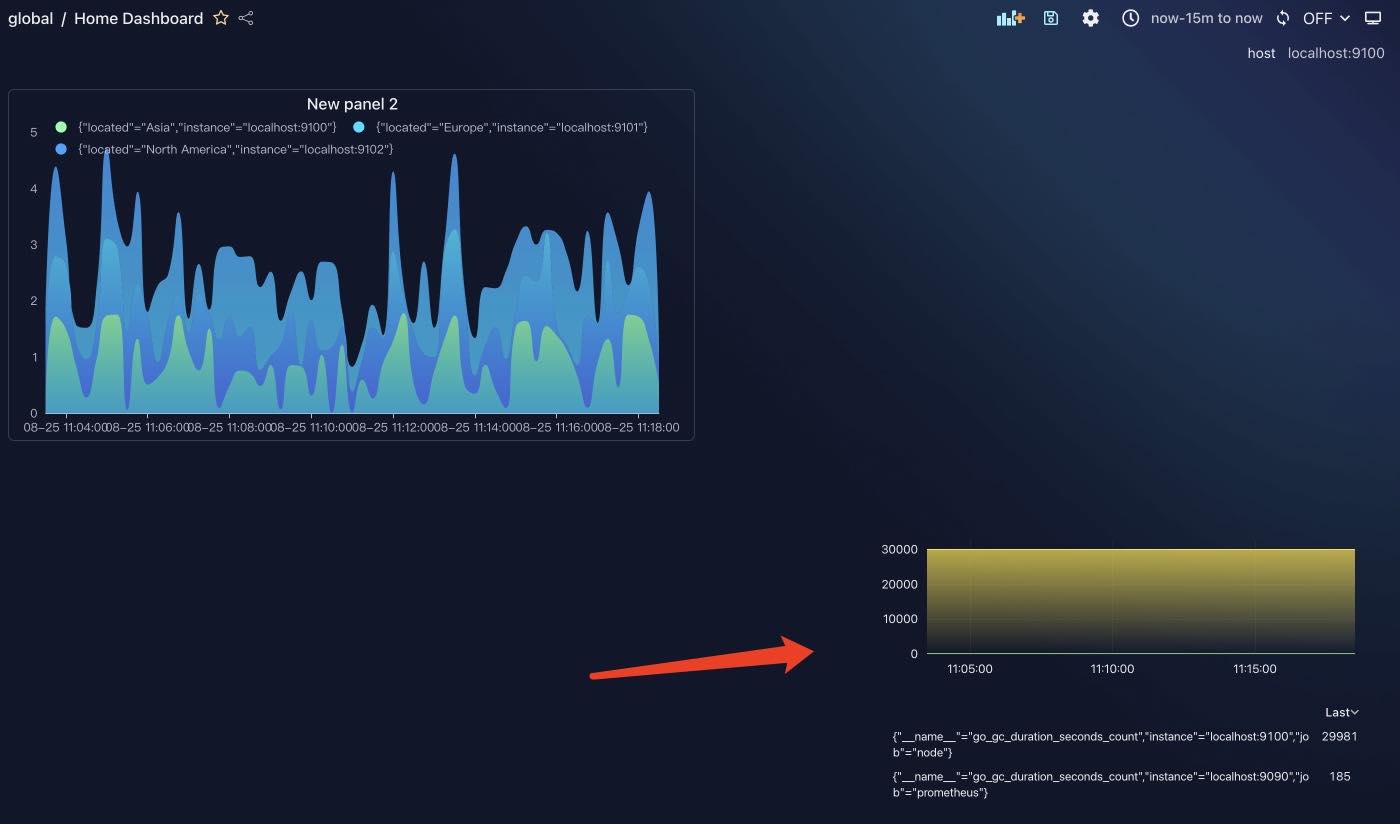The width and height of the screenshot is (1400, 824).
Task: Expand the OFF auto-refresh dropdown
Action: (x=1326, y=18)
